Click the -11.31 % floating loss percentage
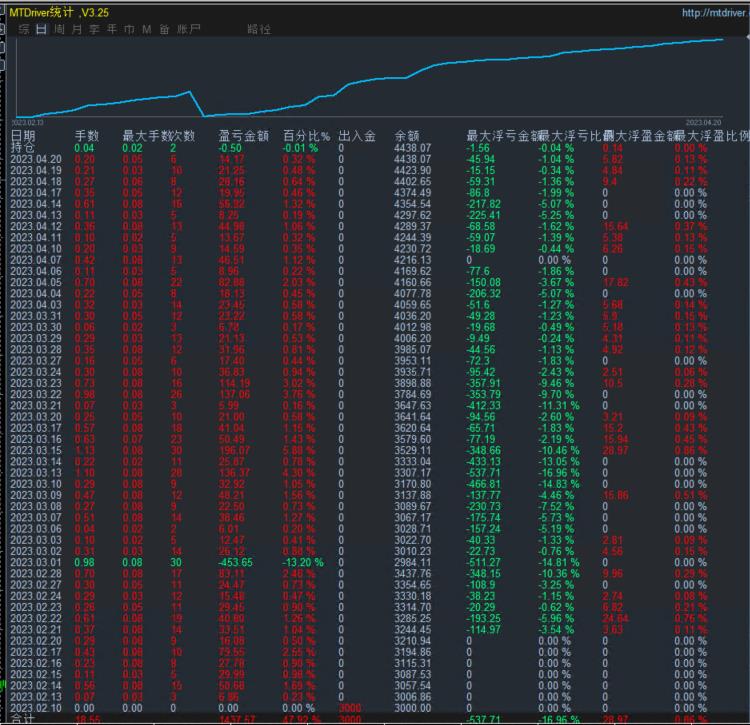 tap(559, 406)
